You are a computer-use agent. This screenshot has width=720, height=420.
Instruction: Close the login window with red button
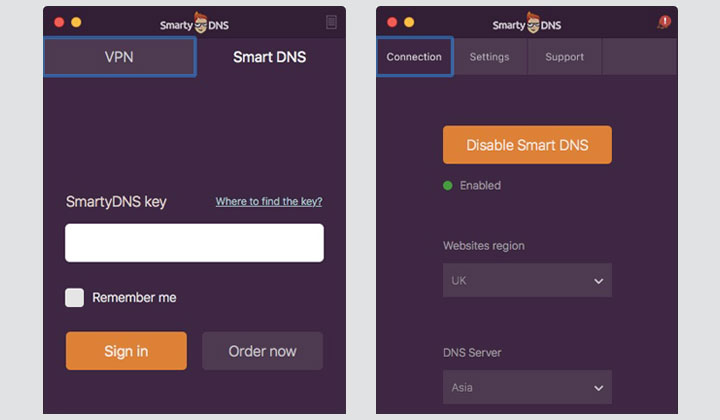(59, 22)
